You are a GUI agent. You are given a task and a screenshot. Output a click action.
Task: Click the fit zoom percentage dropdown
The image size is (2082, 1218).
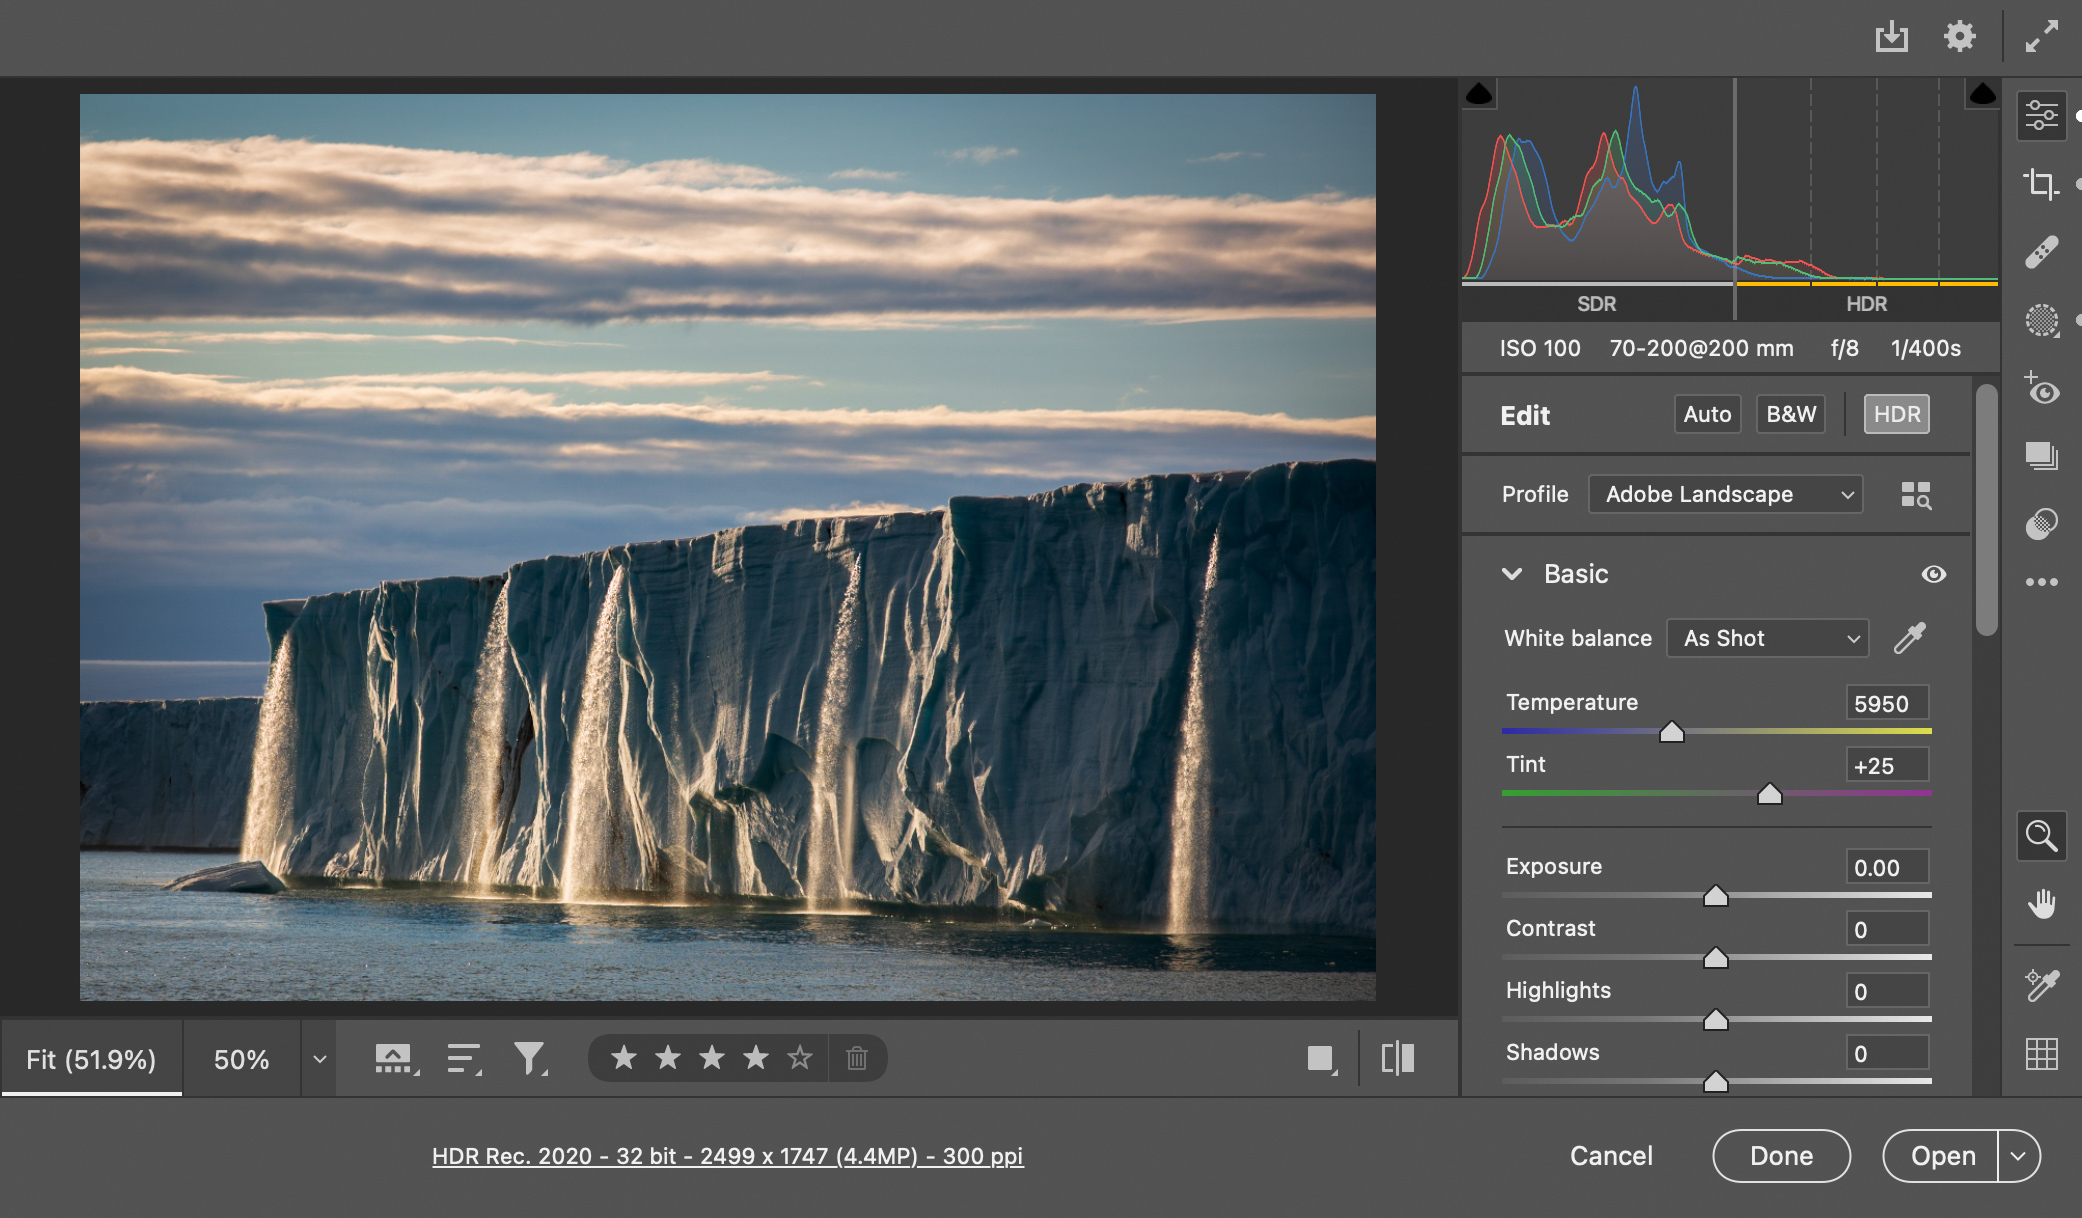(318, 1057)
